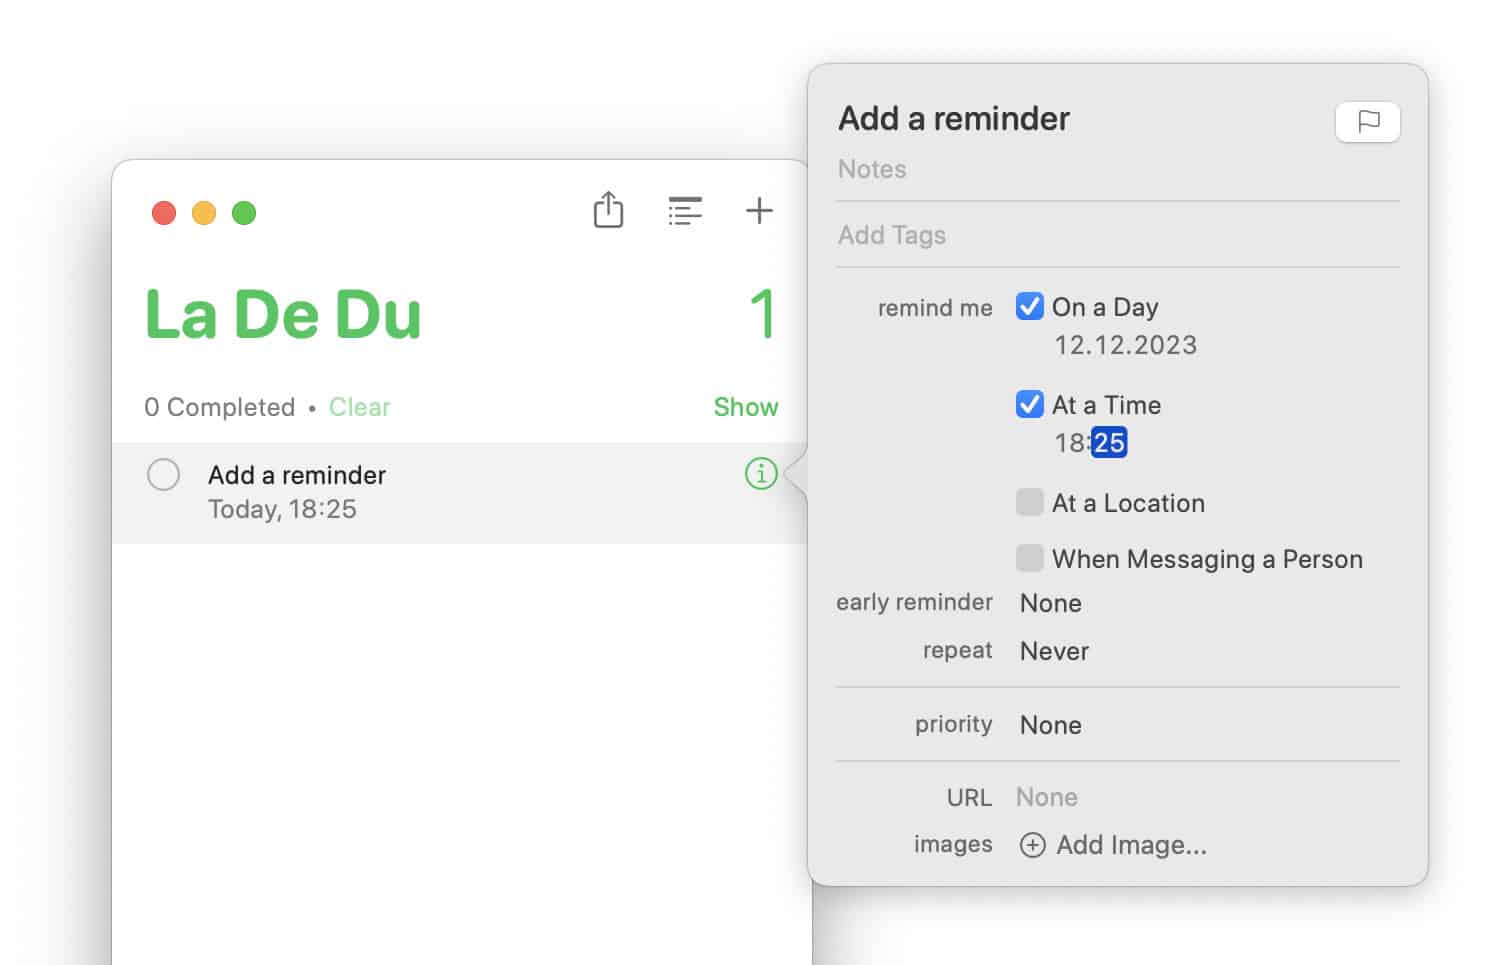Check When Messaging a Person
This screenshot has height=965, width=1500.
click(1029, 558)
